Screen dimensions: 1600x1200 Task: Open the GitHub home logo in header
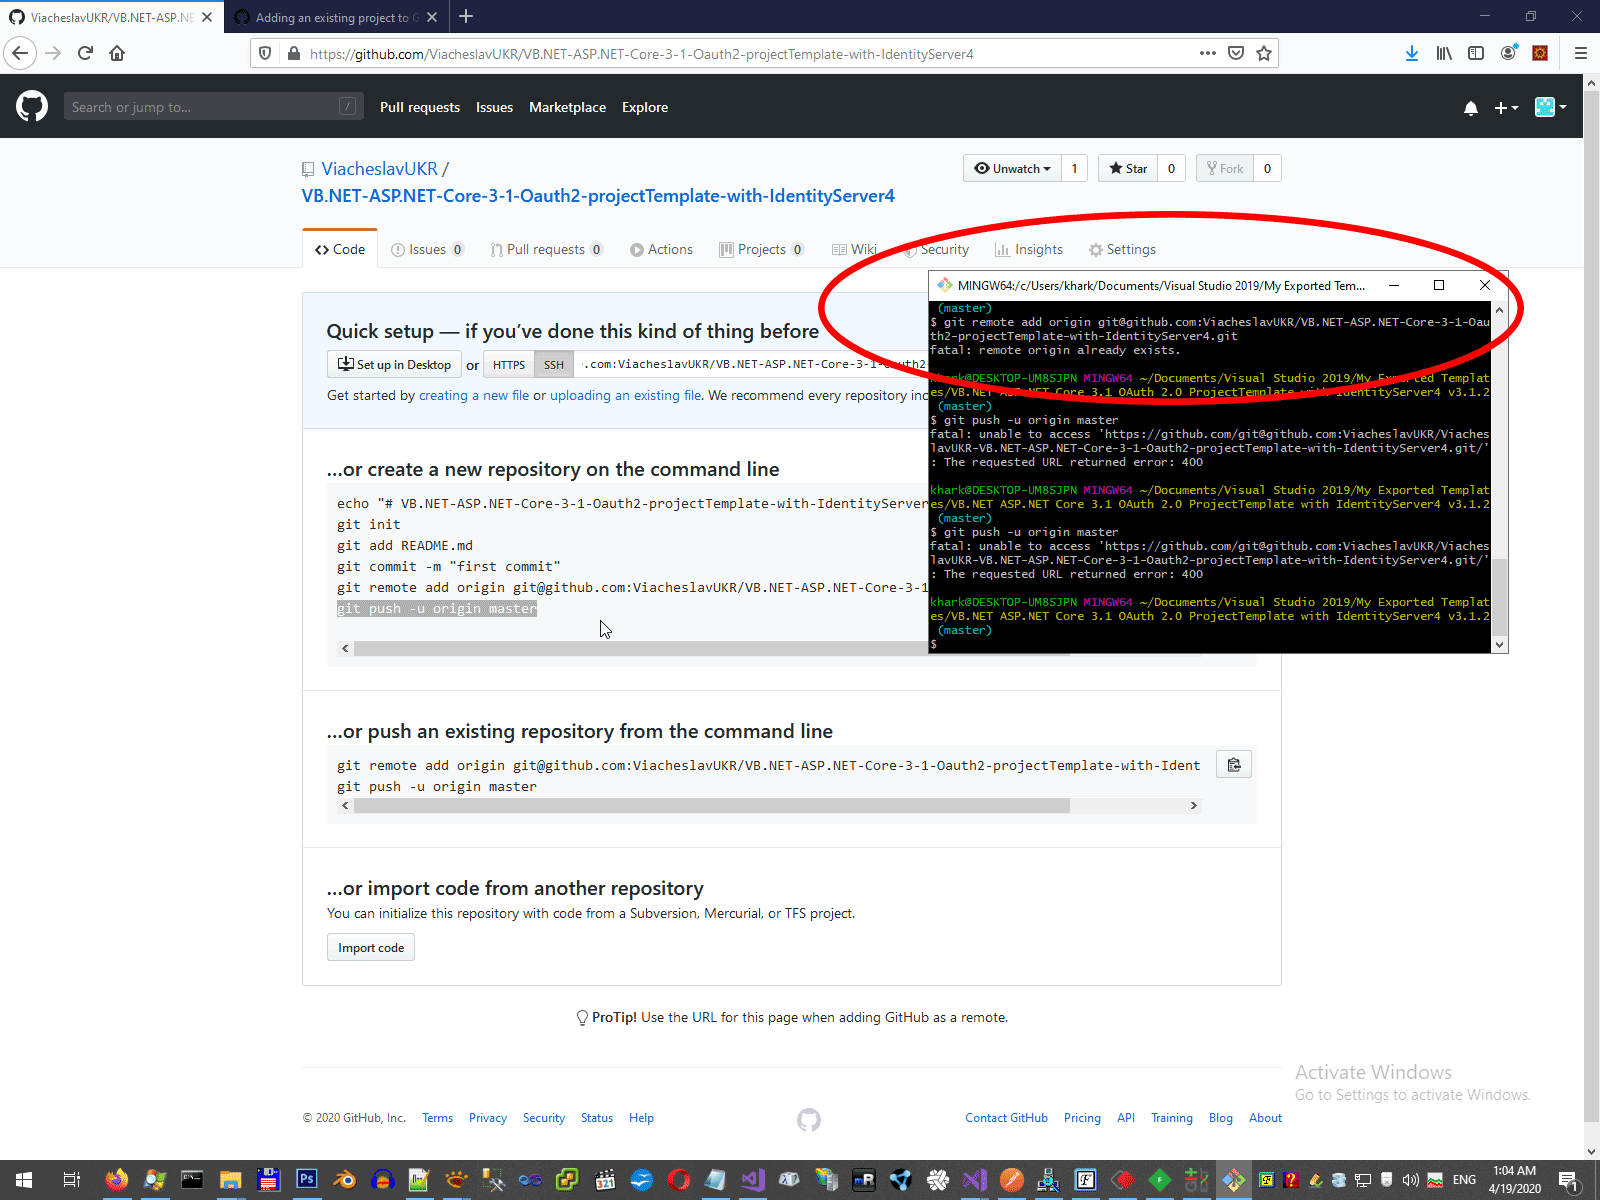pyautogui.click(x=32, y=106)
